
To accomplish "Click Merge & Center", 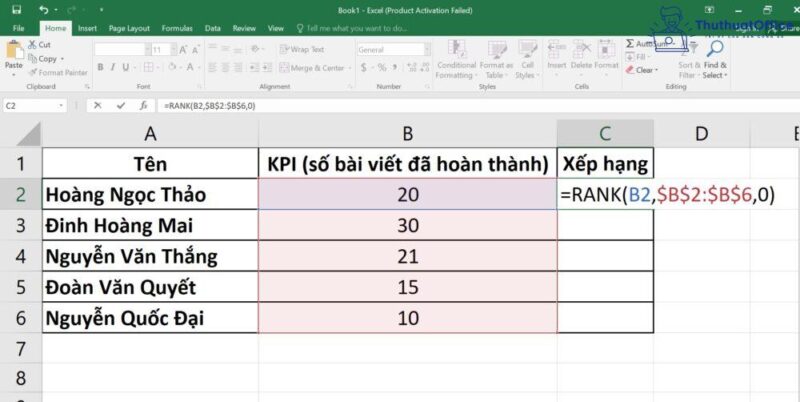I will point(312,67).
